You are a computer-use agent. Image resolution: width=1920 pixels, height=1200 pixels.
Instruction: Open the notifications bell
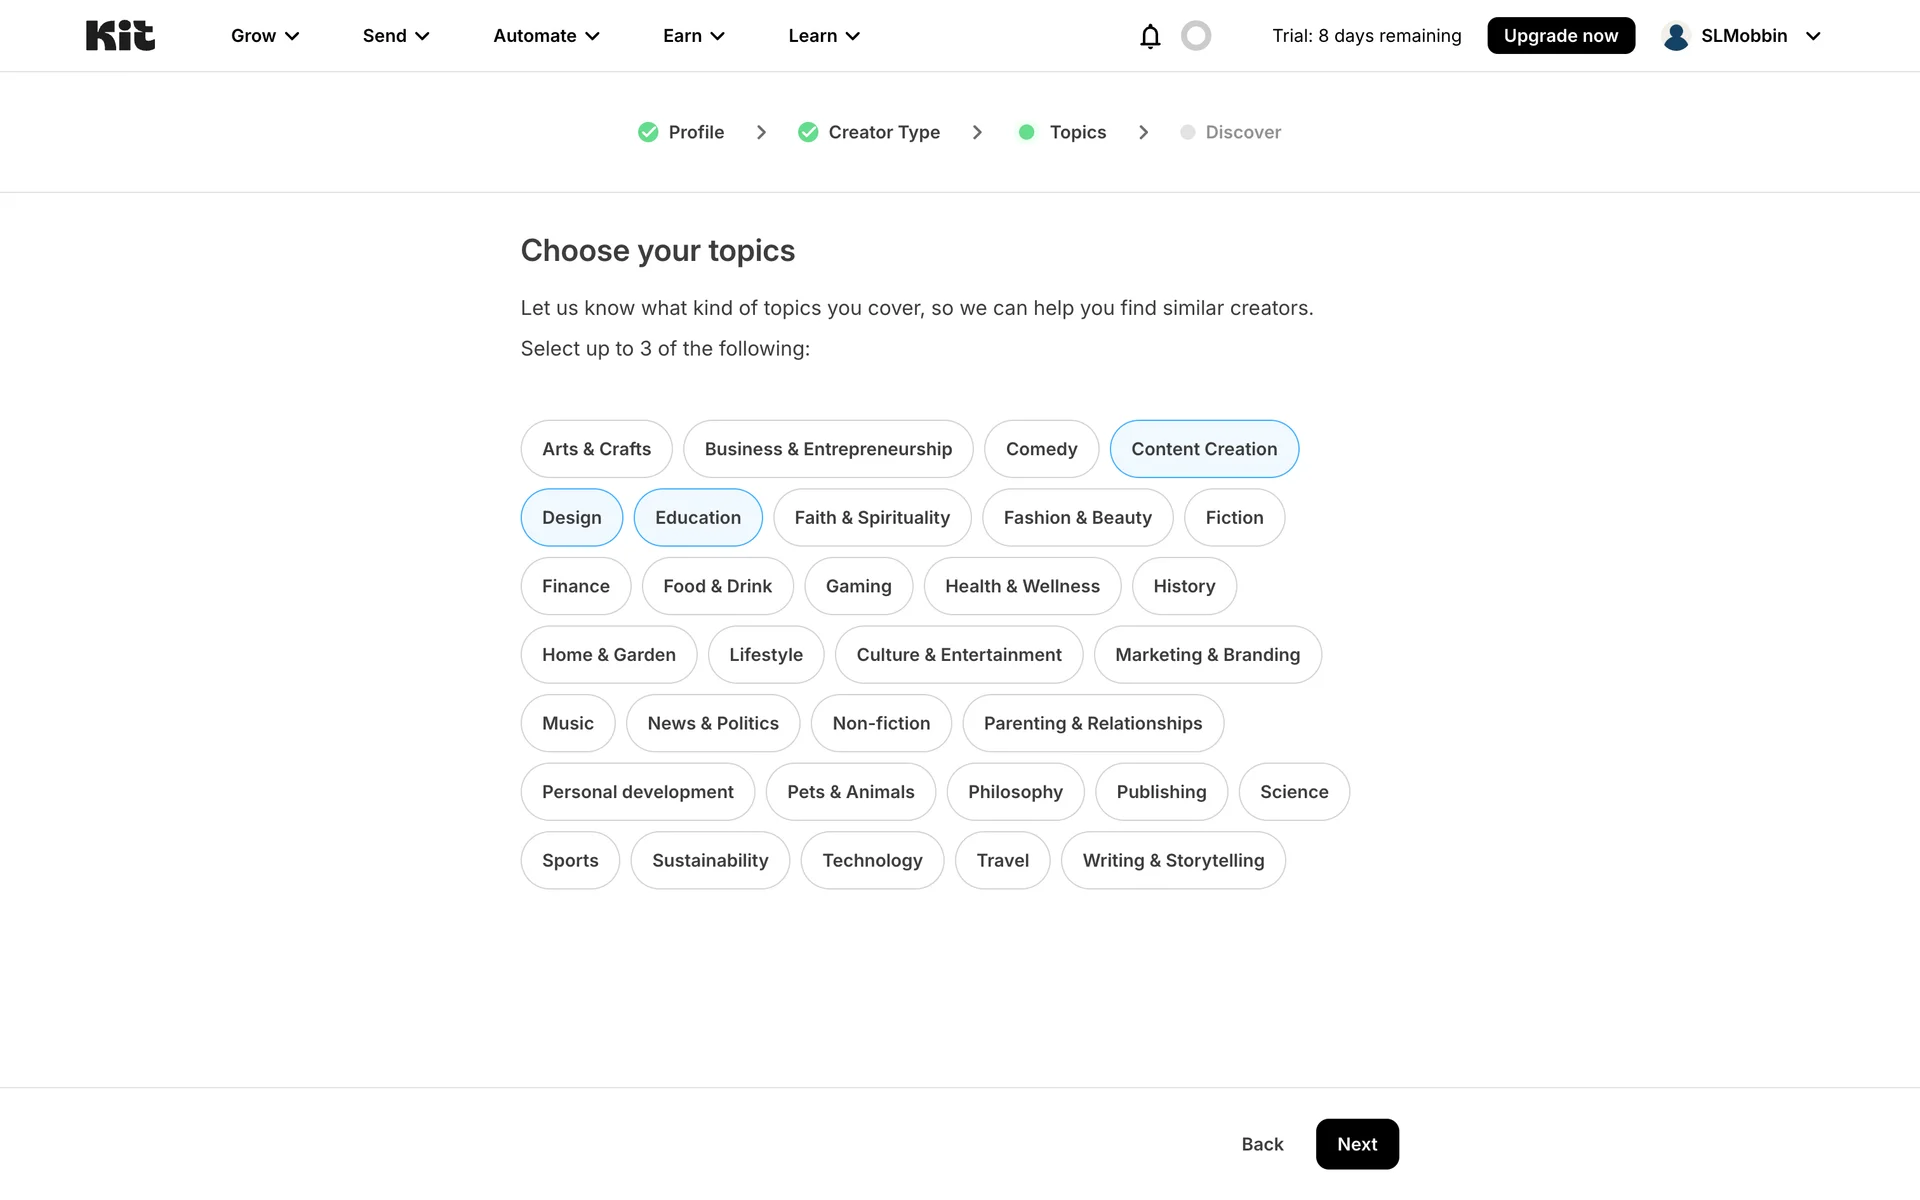click(x=1150, y=36)
